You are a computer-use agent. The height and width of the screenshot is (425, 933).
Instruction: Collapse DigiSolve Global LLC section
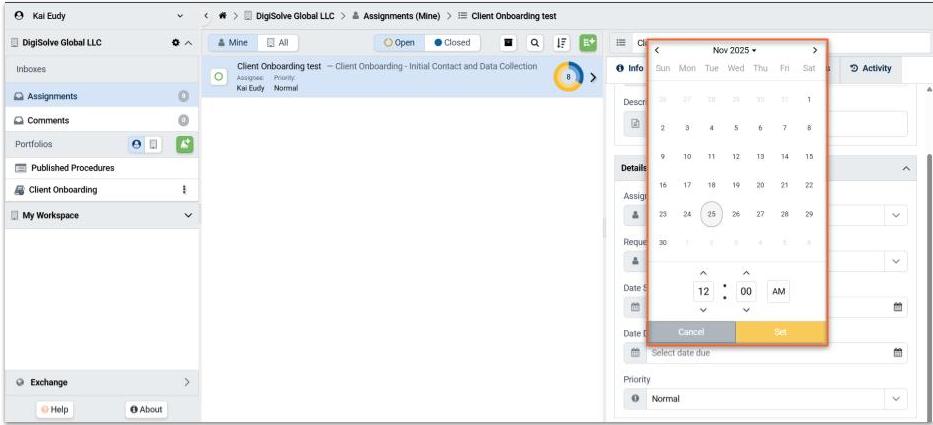(189, 43)
